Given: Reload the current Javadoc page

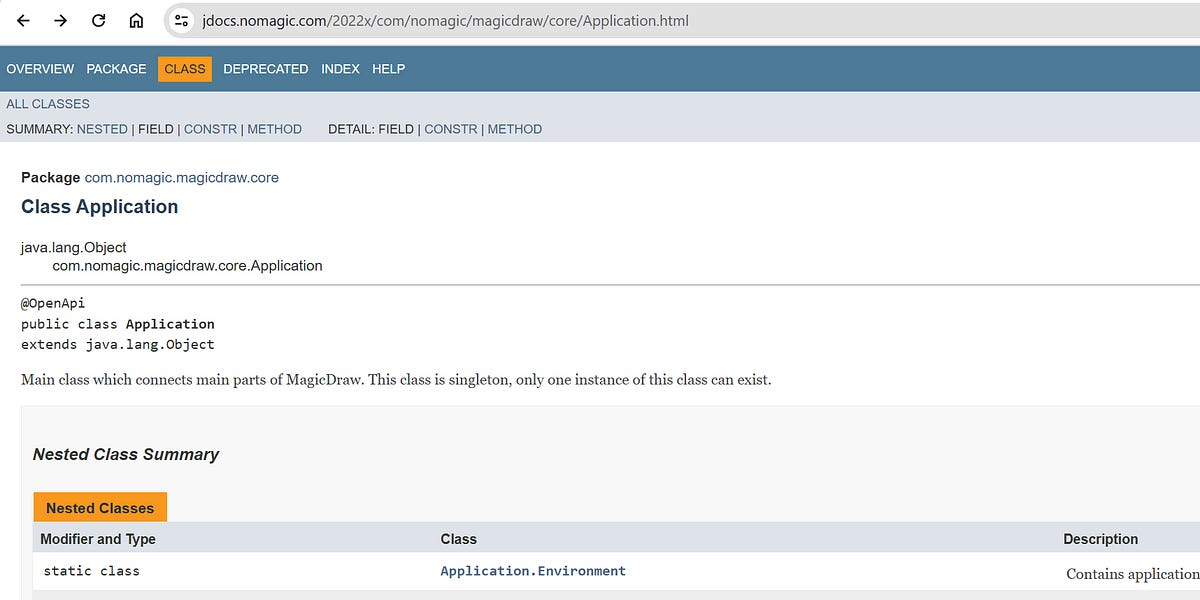Looking at the screenshot, I should coord(100,19).
